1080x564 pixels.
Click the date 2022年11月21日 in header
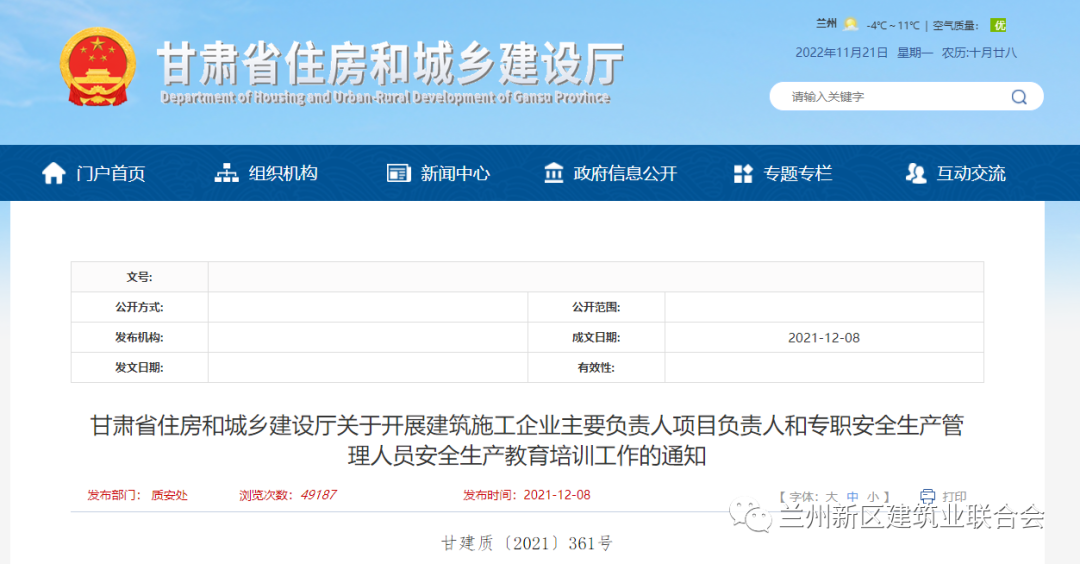842,53
